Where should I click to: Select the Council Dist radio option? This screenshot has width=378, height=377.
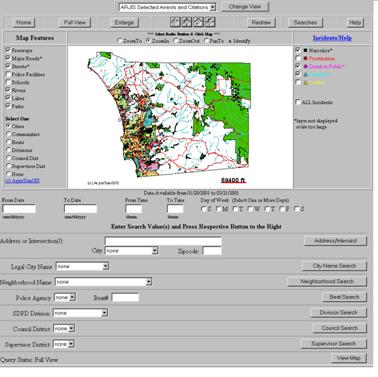pyautogui.click(x=8, y=158)
